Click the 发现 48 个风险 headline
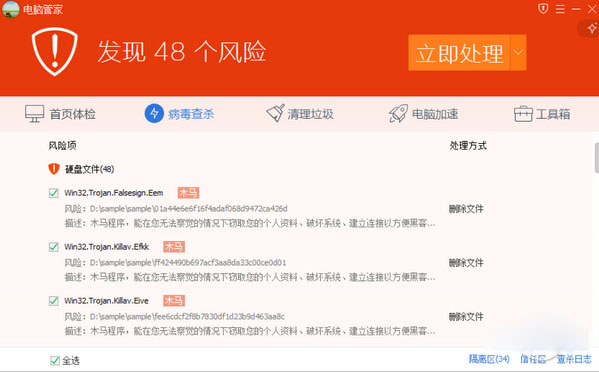 (x=181, y=52)
